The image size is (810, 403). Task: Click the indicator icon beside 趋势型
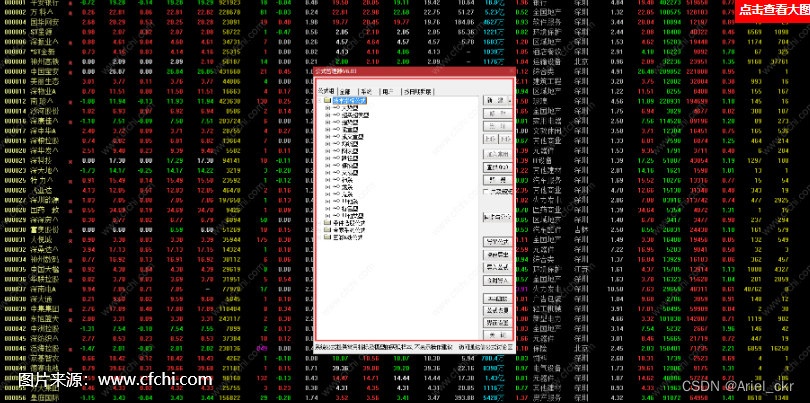point(336,122)
